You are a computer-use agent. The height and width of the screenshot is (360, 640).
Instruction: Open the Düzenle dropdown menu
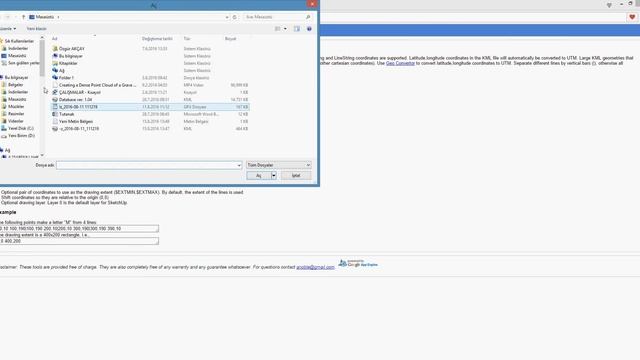(8, 29)
